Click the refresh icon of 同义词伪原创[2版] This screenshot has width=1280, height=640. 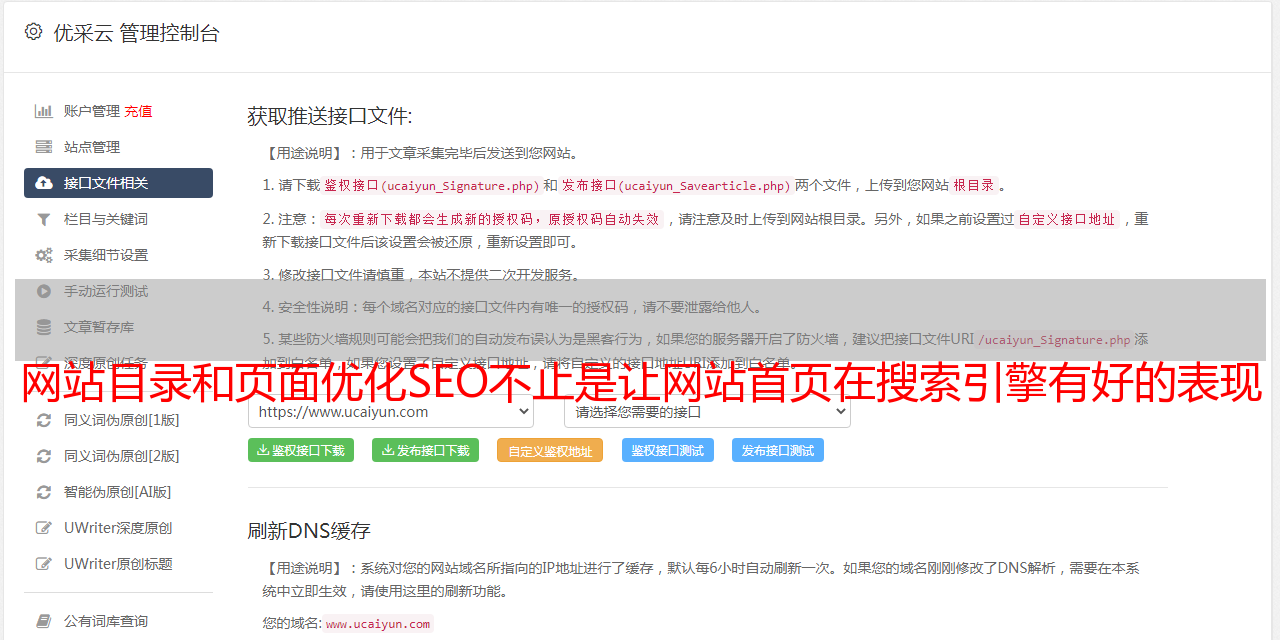click(44, 456)
